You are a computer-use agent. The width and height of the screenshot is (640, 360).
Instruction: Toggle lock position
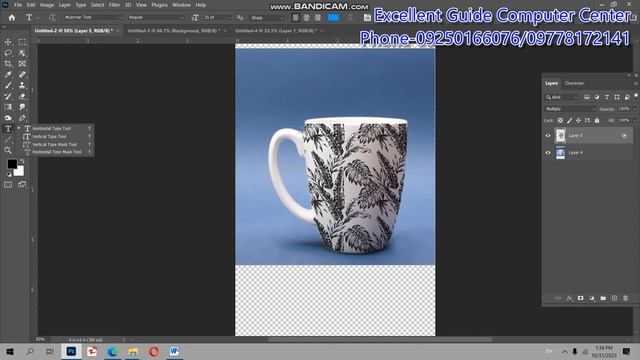(578, 120)
